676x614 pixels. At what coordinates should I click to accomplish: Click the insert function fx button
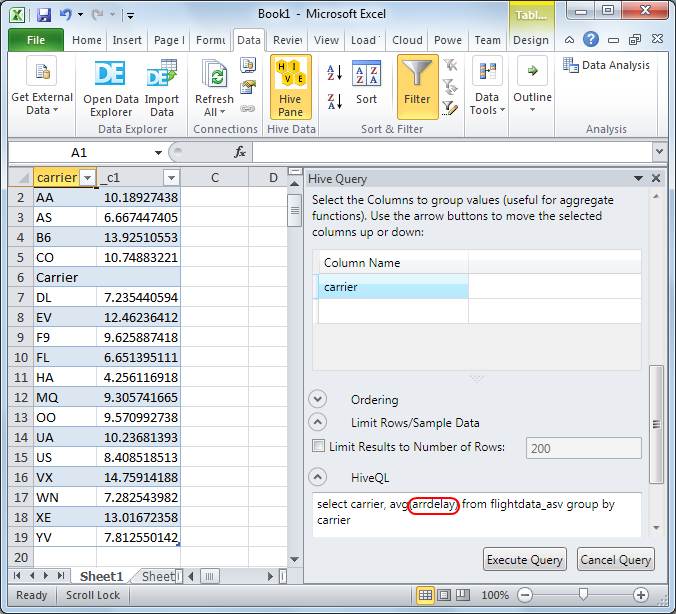tap(240, 152)
